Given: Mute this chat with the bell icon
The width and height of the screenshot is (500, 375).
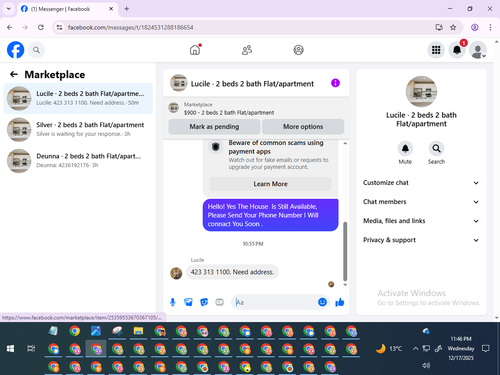Looking at the screenshot, I should (x=405, y=148).
